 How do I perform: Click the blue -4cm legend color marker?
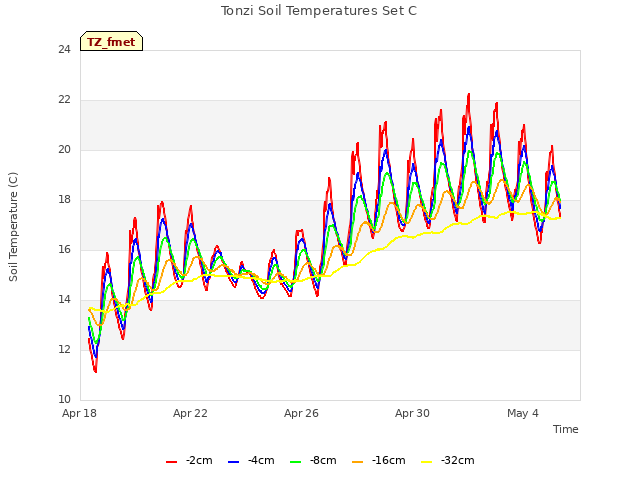(233, 462)
